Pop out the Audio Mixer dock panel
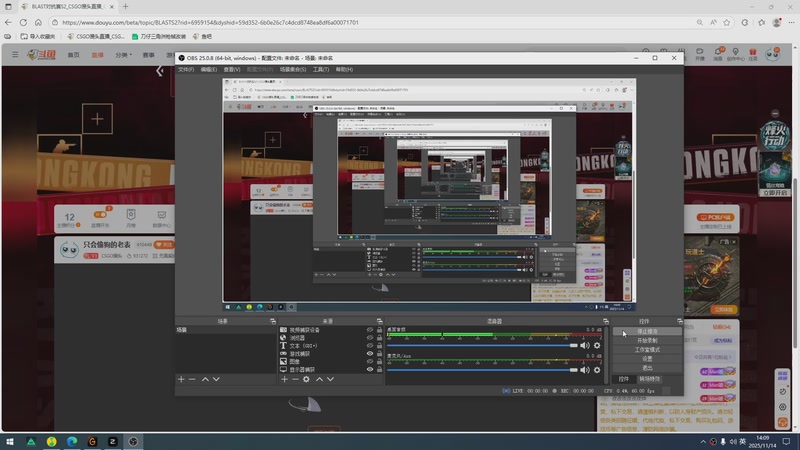The height and width of the screenshot is (450, 800). coord(605,321)
